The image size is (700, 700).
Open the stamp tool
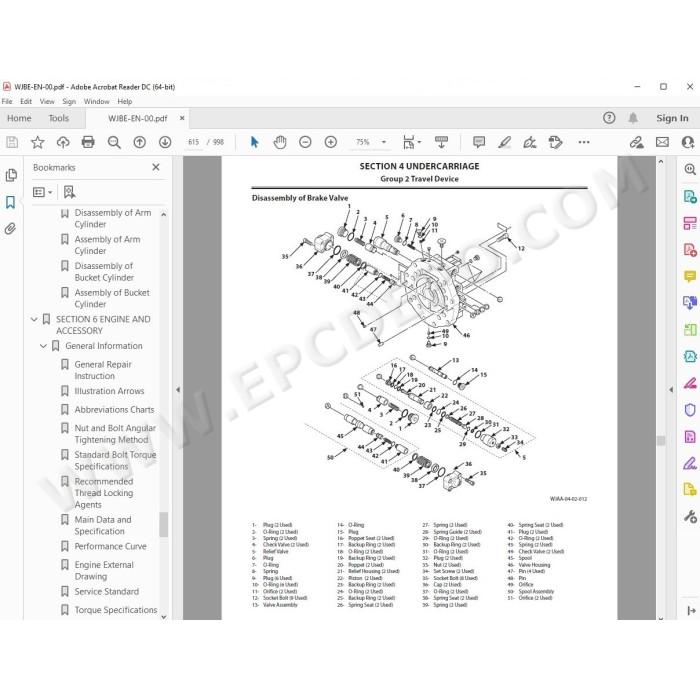[x=555, y=142]
